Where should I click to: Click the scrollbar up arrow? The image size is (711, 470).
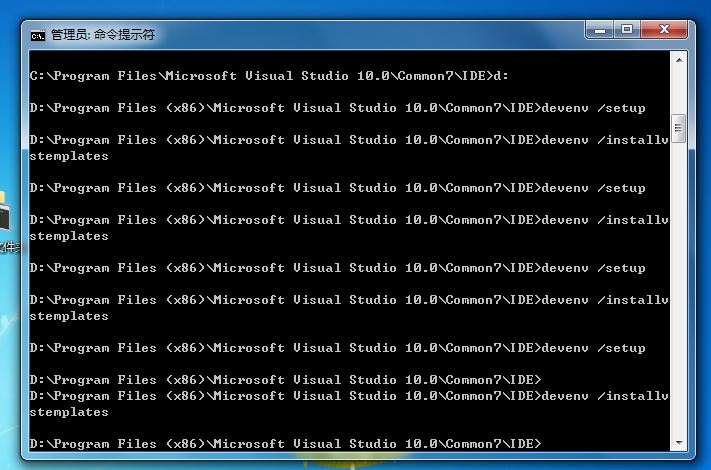coord(678,62)
